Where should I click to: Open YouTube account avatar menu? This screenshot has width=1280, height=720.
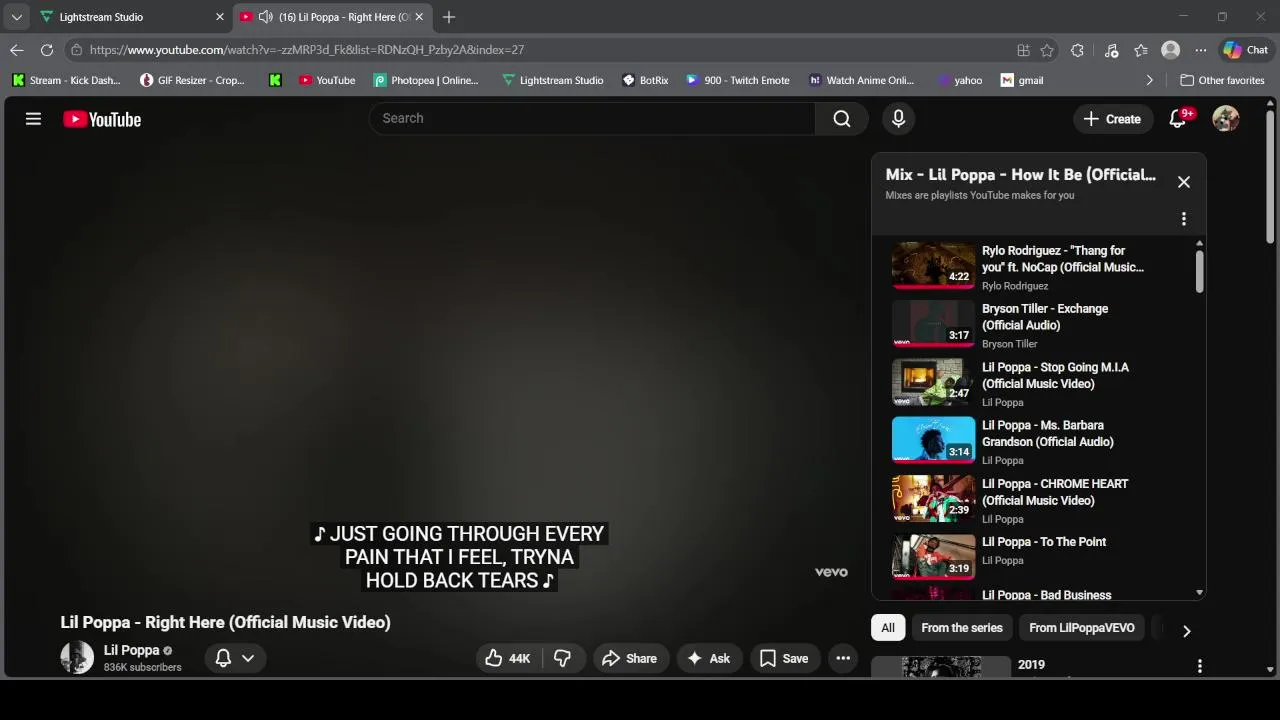click(1226, 118)
